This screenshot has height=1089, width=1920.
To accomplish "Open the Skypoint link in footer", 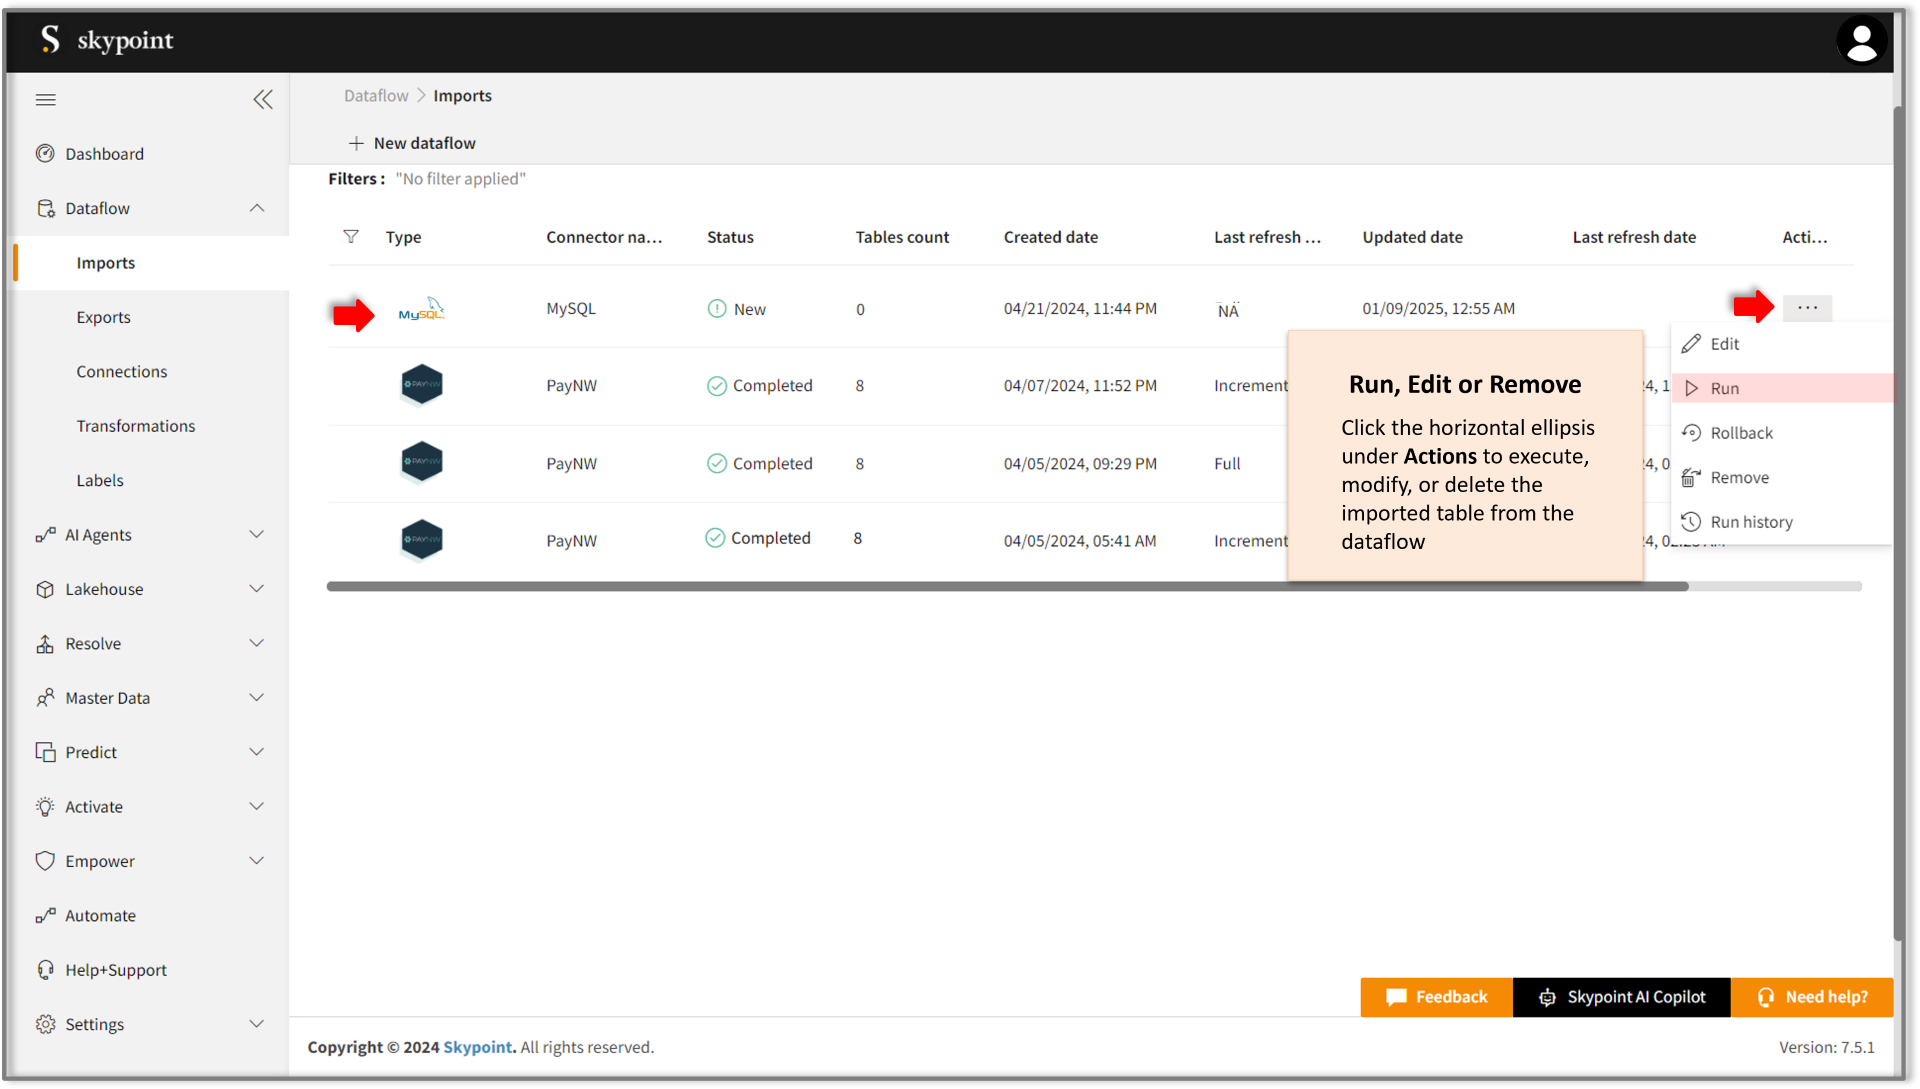I will pos(477,1047).
